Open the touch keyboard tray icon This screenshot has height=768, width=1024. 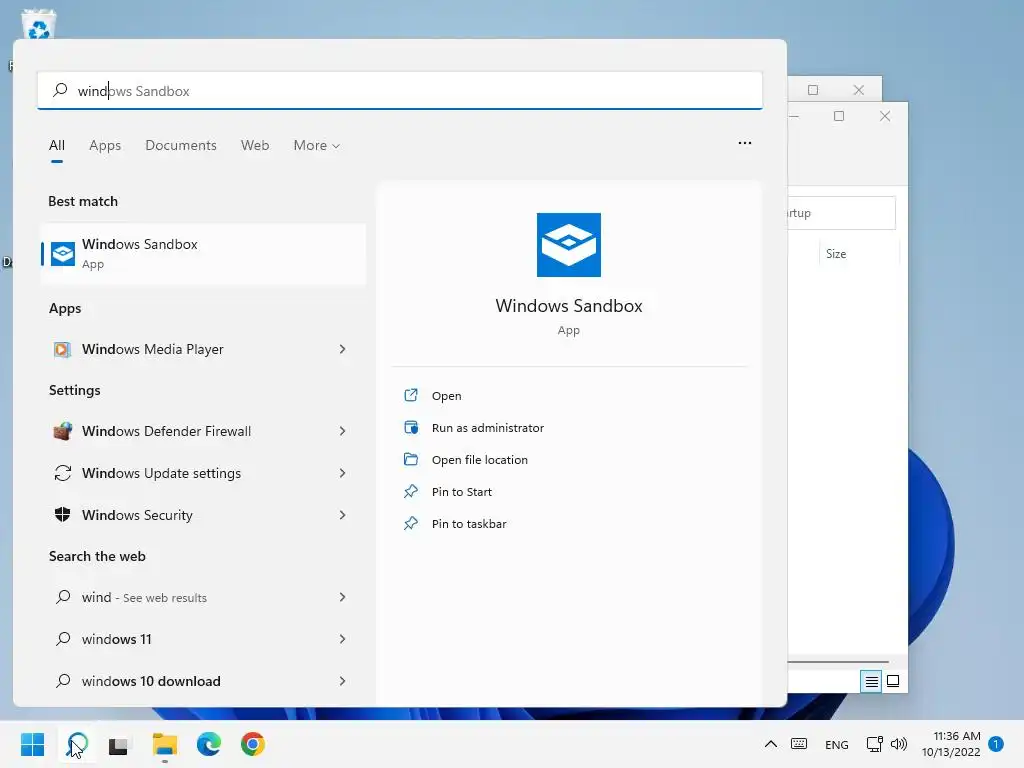coord(799,744)
